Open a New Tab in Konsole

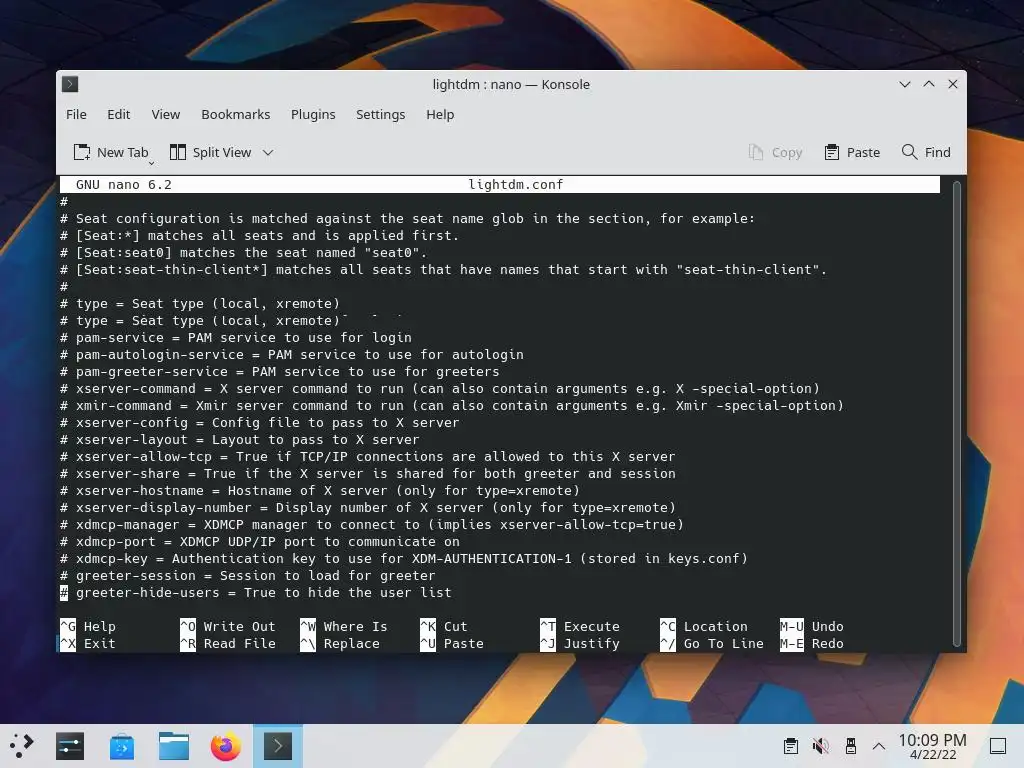click(x=111, y=152)
